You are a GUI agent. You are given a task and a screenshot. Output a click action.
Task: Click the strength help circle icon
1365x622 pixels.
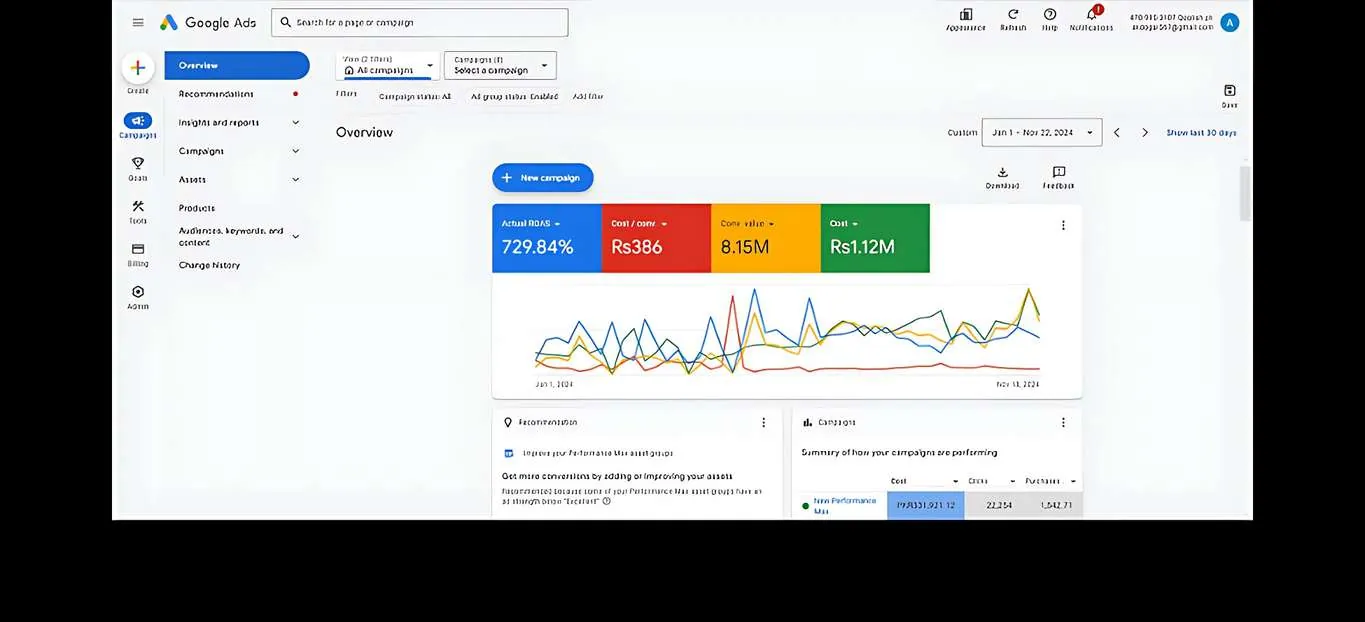pos(607,501)
